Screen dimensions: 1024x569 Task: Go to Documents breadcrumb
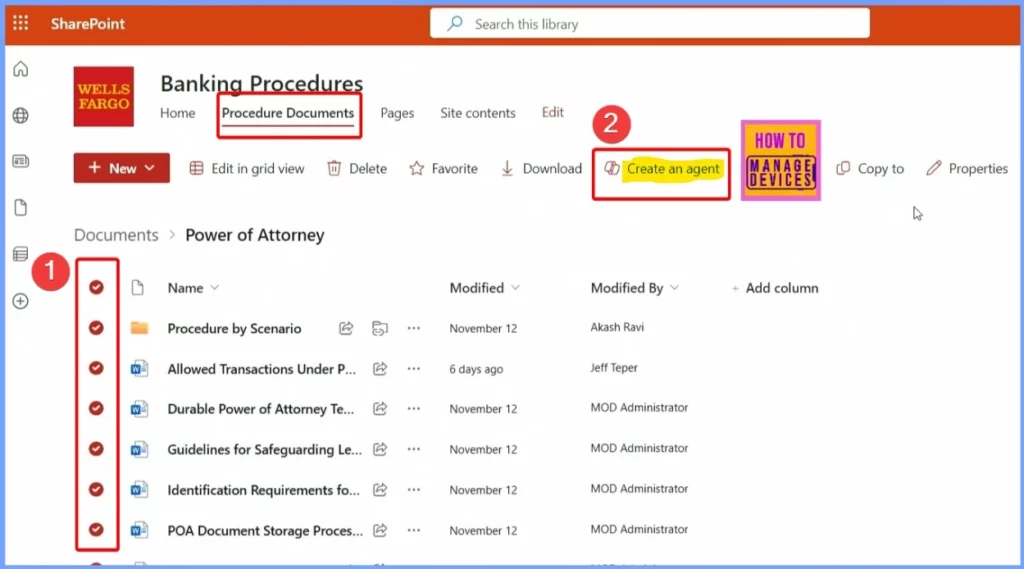coord(116,235)
